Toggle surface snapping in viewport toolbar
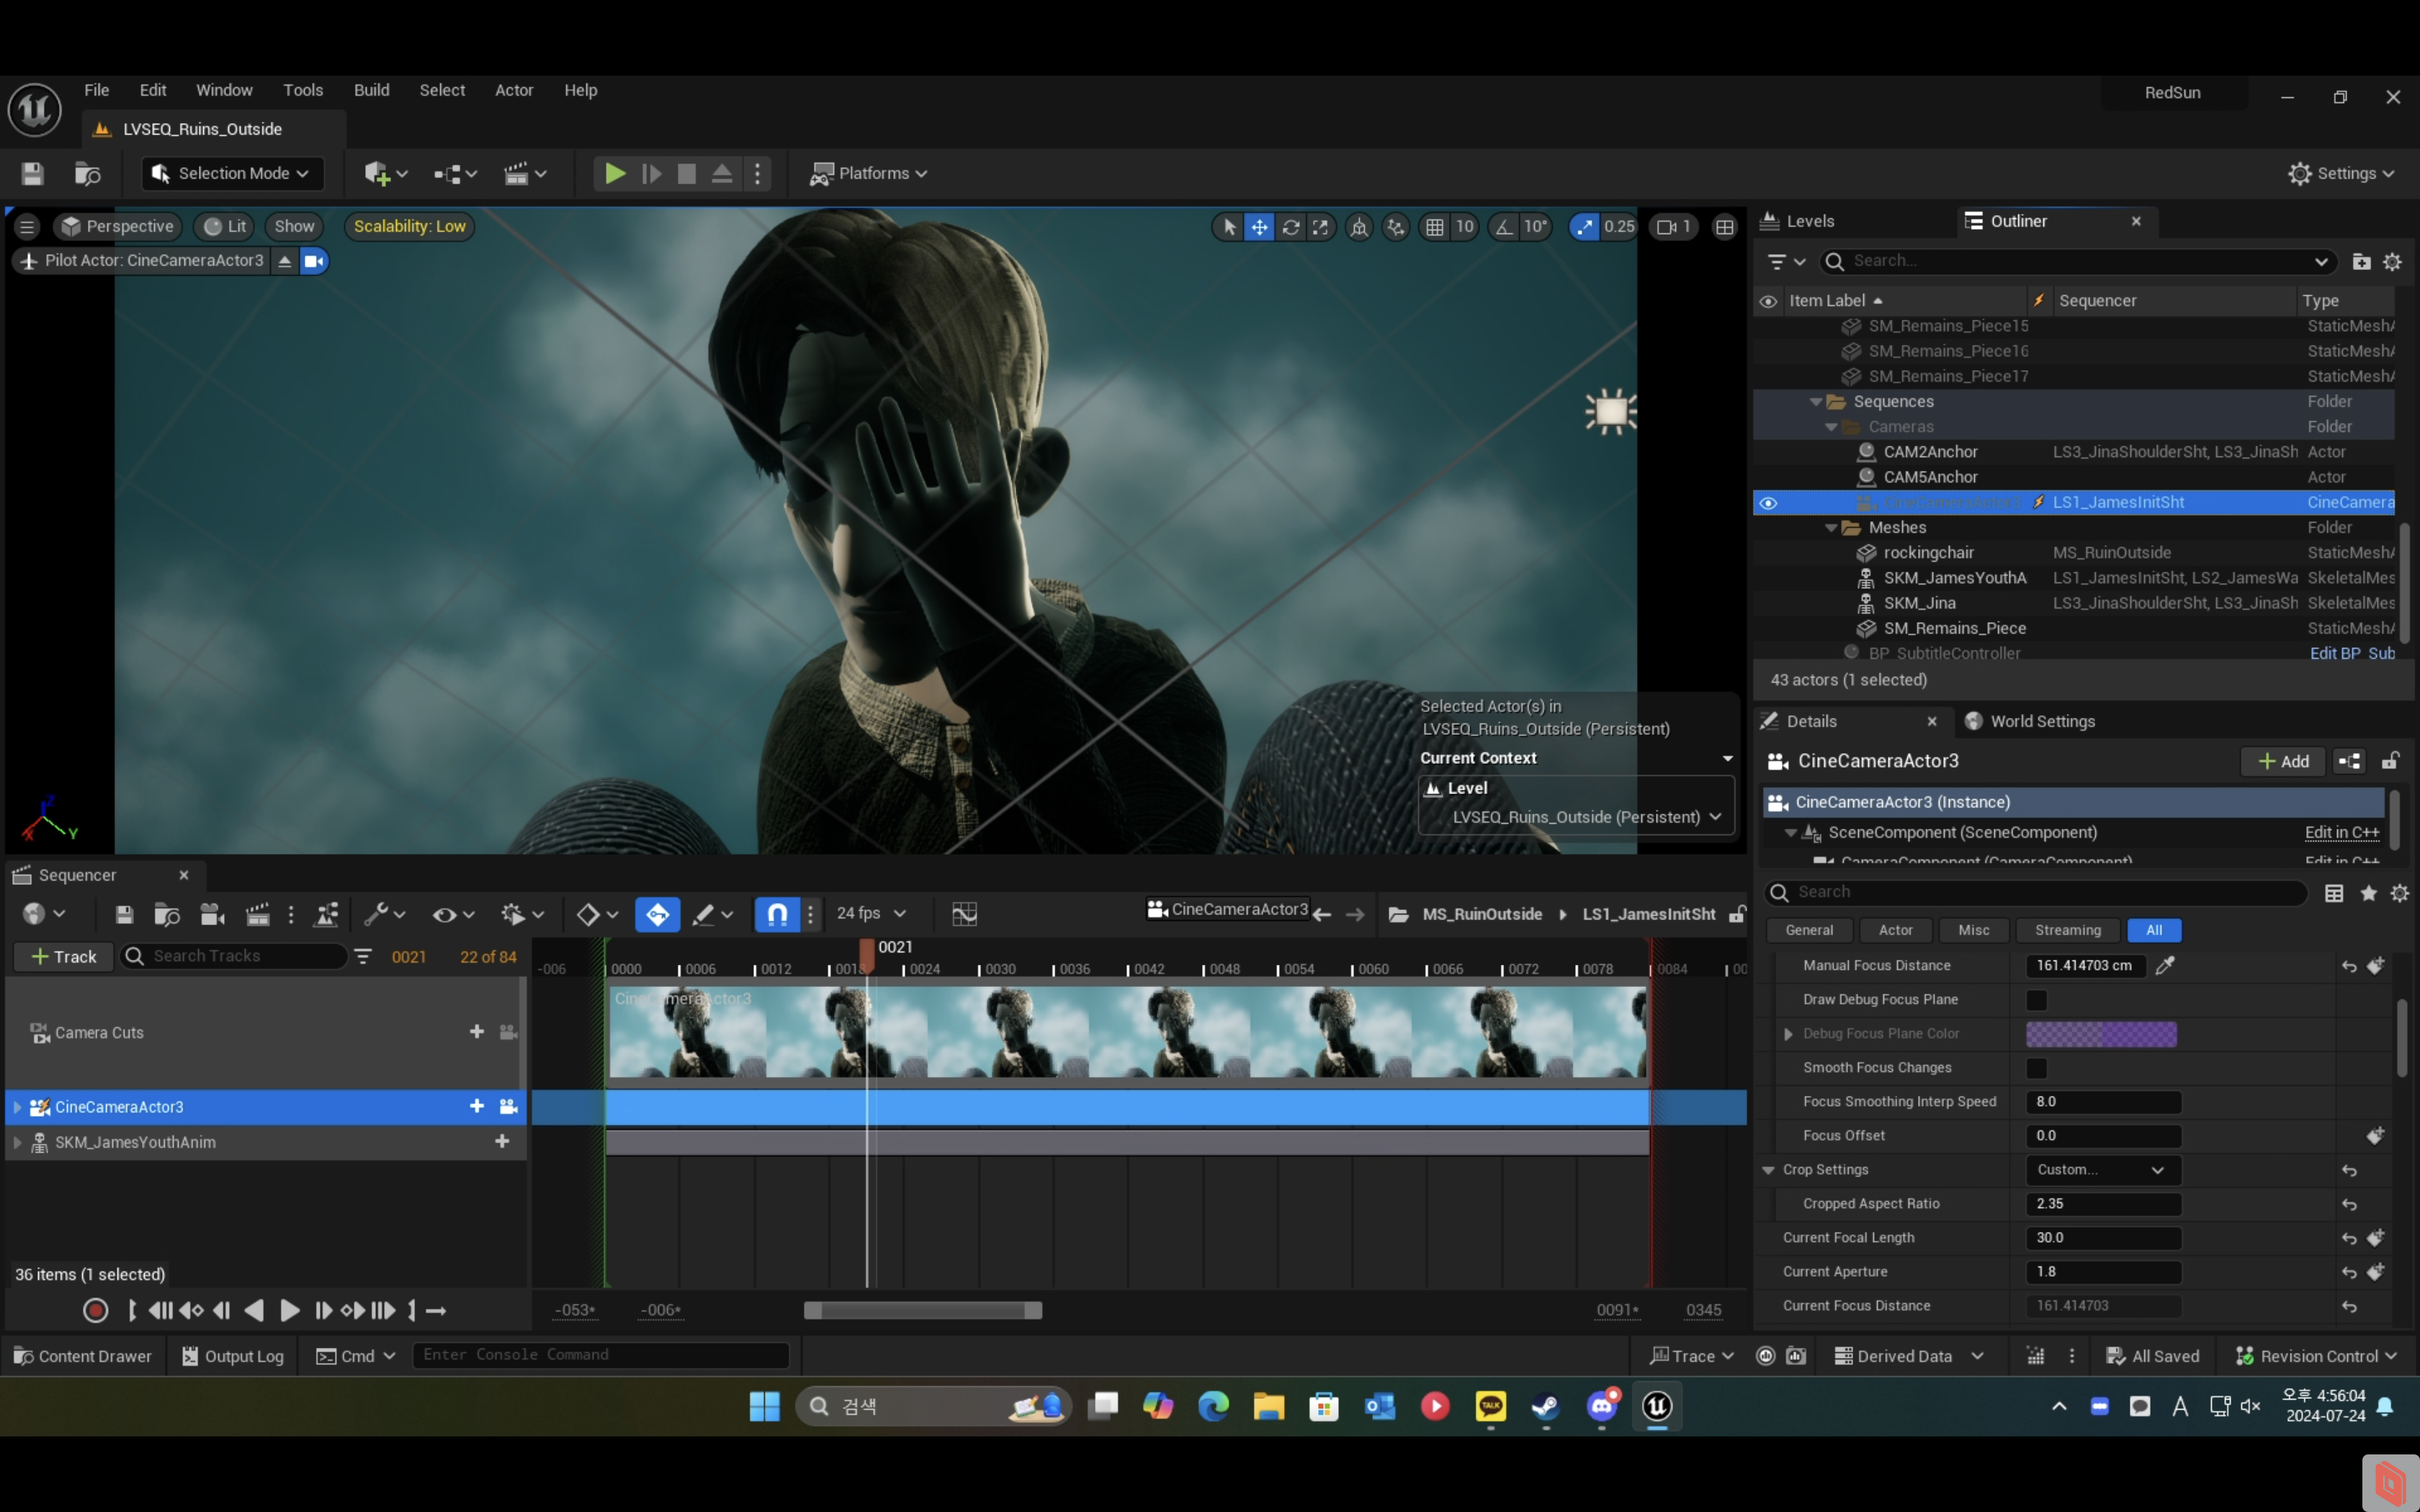The height and width of the screenshot is (1512, 2420). coord(1395,227)
